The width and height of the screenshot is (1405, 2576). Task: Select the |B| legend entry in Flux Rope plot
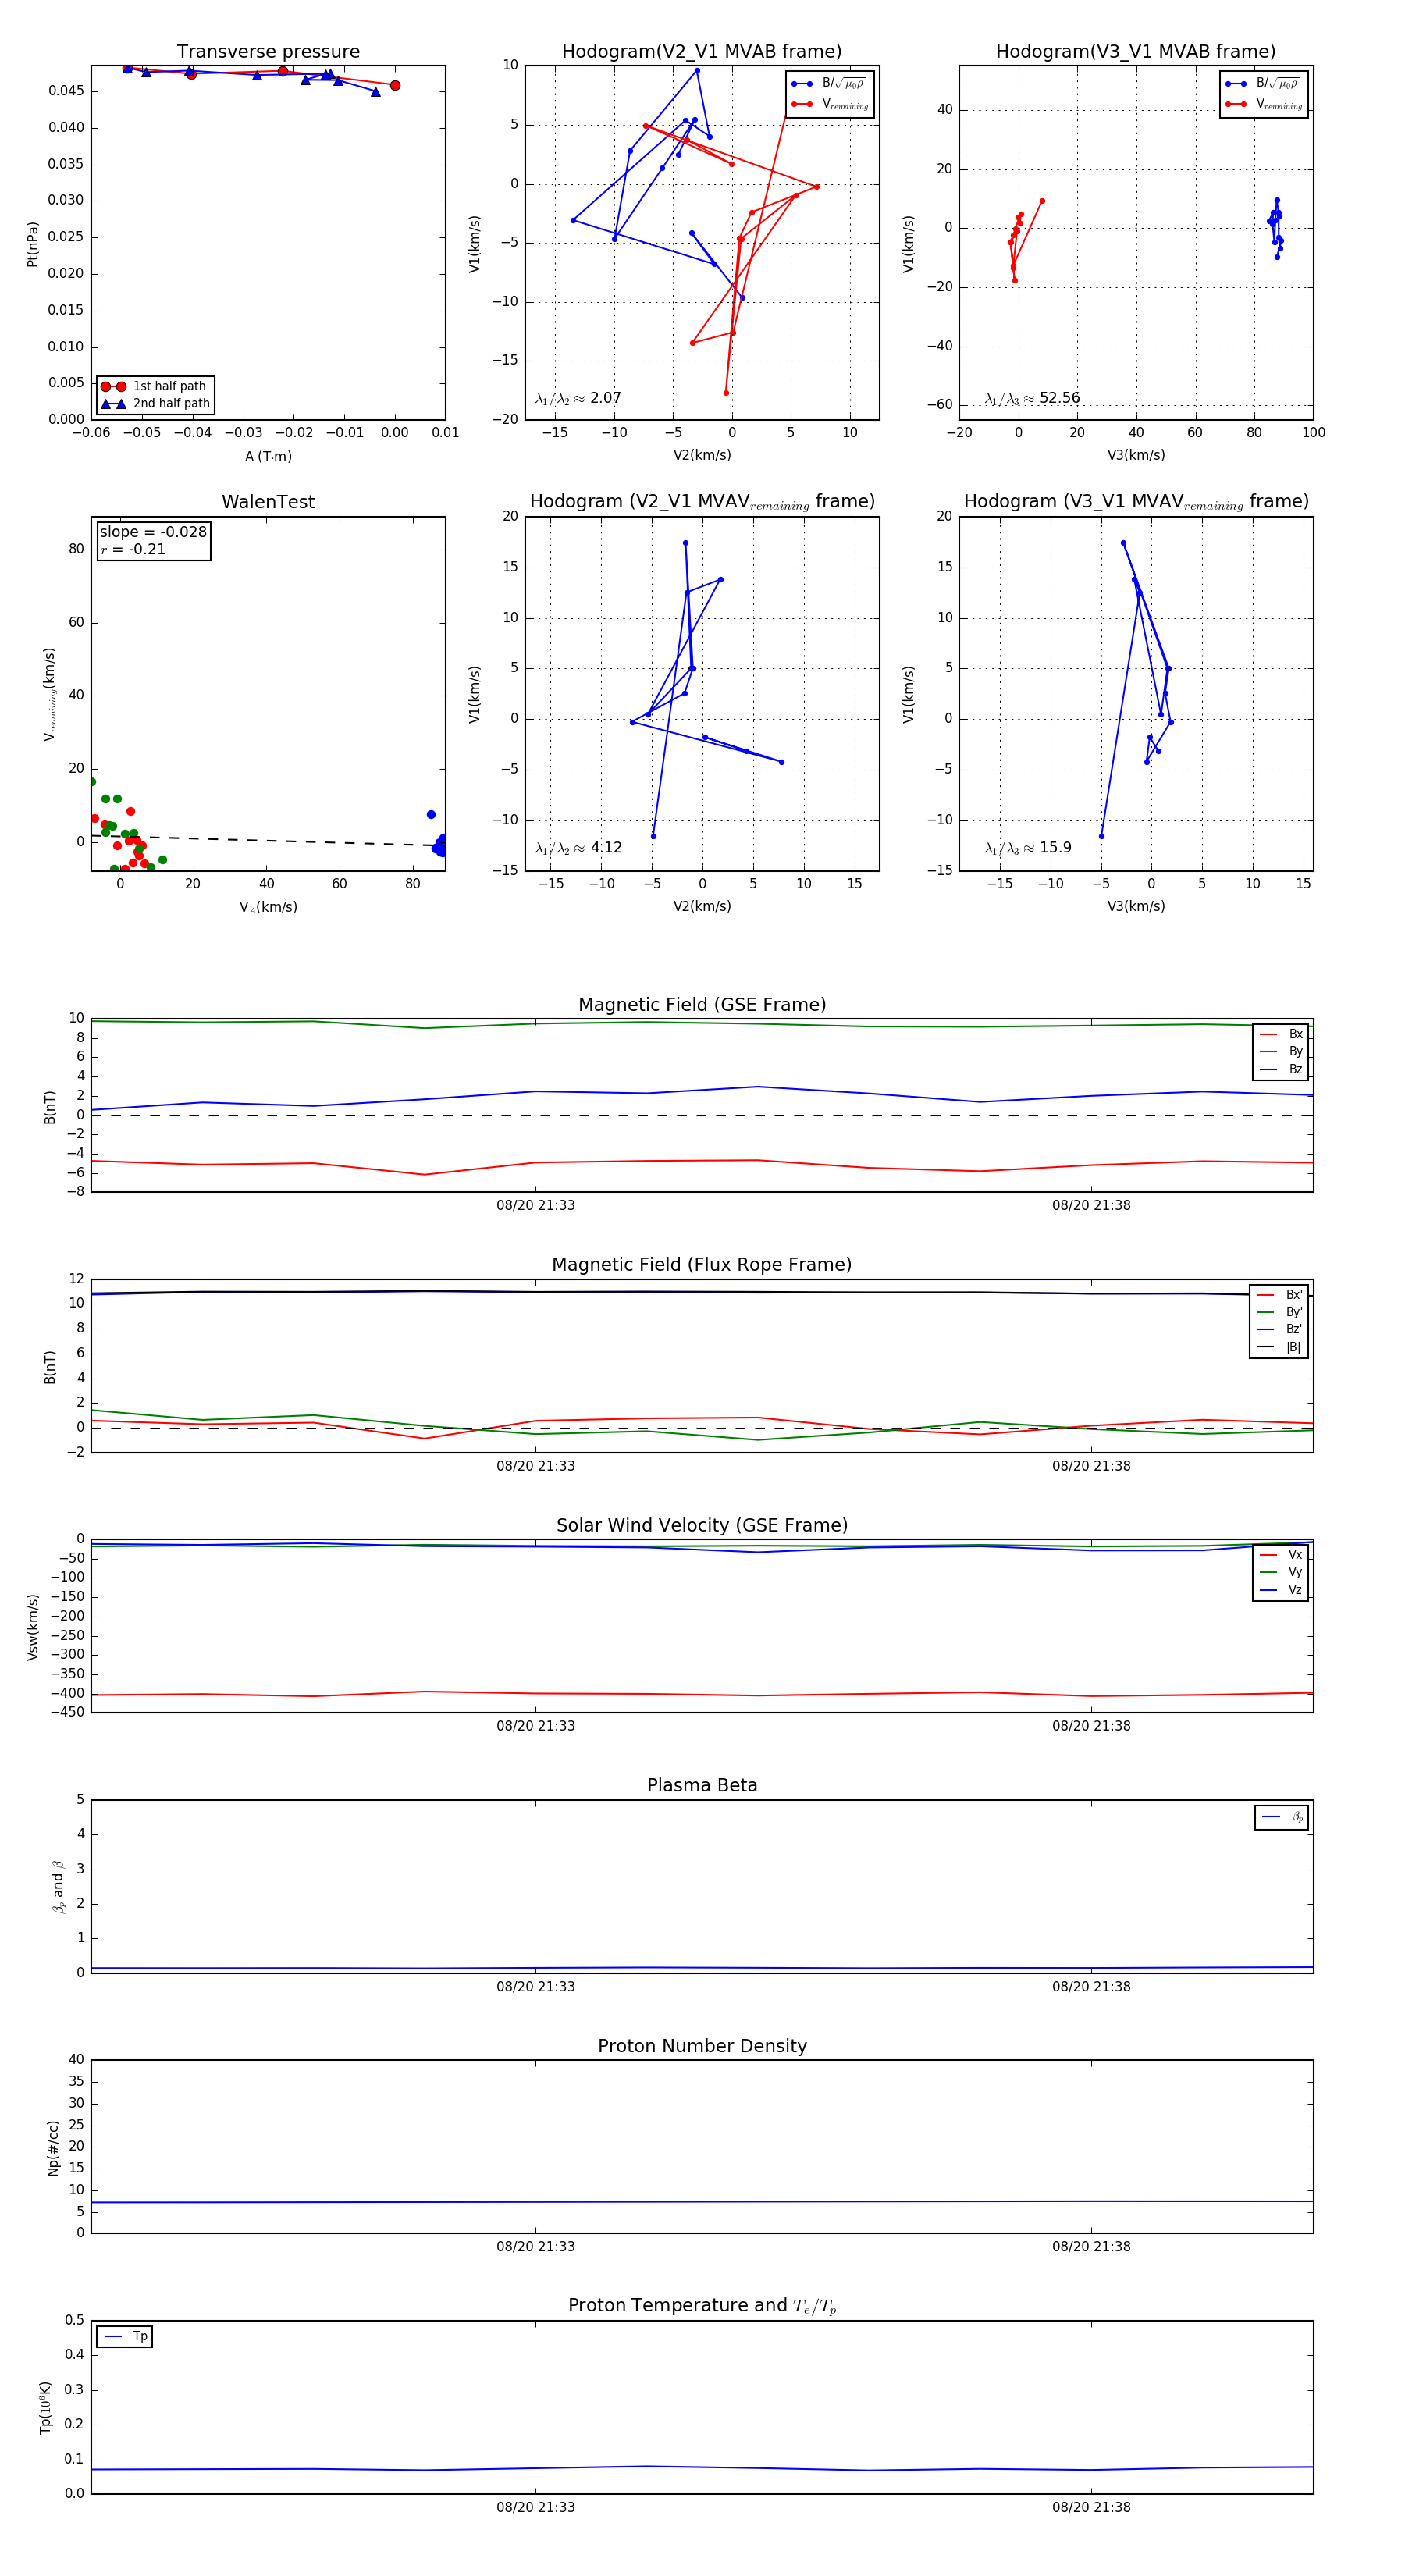tap(1280, 1348)
